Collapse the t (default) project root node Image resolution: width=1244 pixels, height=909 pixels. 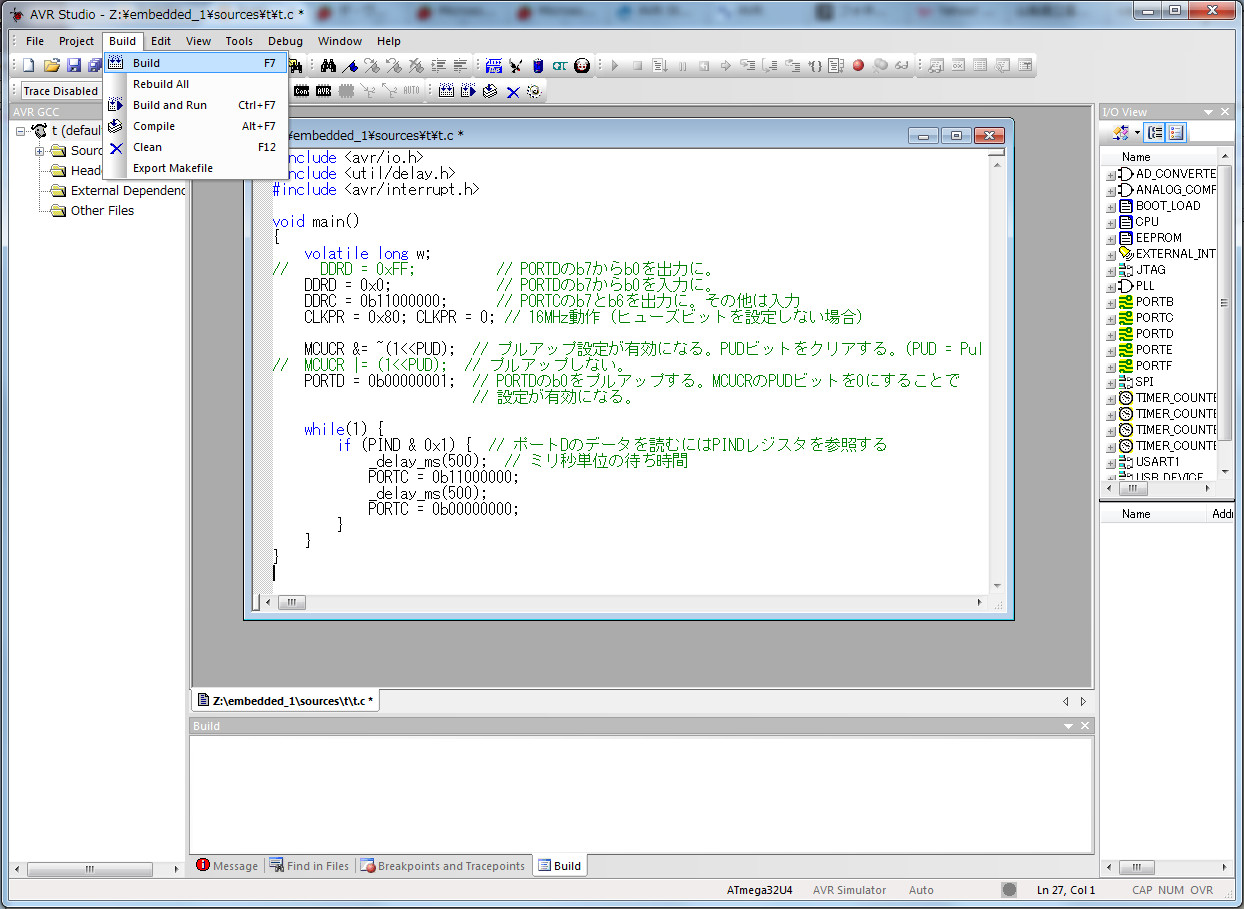[x=21, y=131]
